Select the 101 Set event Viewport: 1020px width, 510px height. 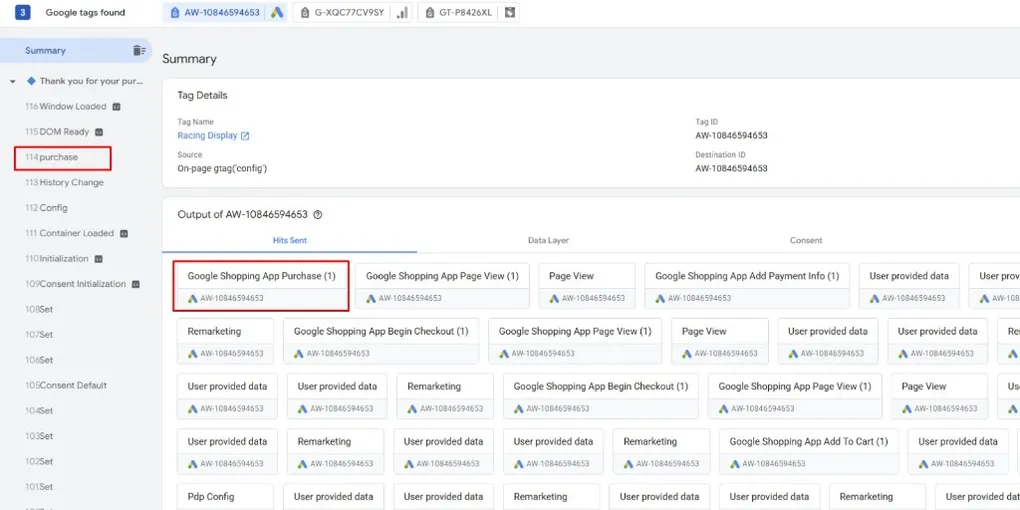pos(39,487)
